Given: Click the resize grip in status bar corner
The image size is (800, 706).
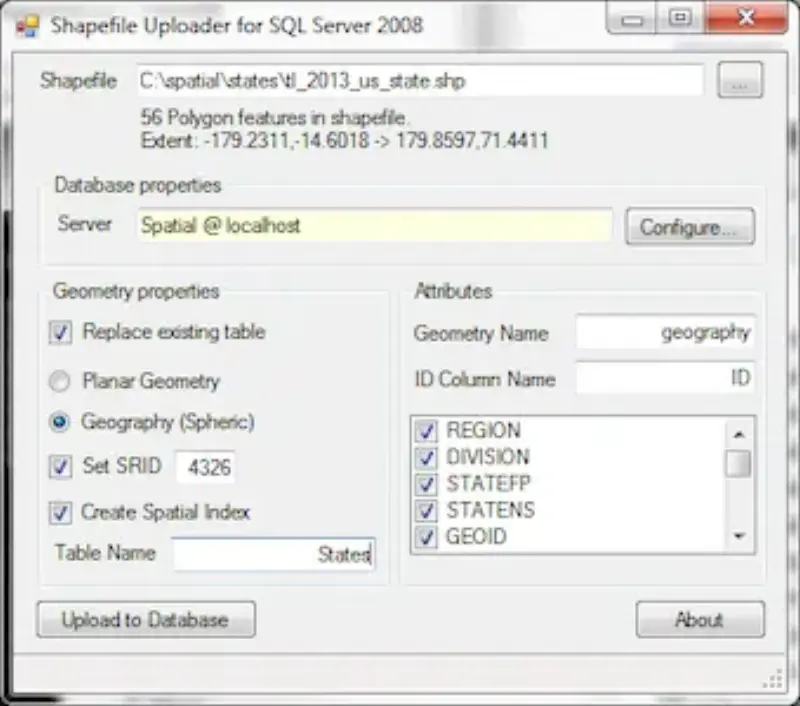Looking at the screenshot, I should pyautogui.click(x=773, y=679).
